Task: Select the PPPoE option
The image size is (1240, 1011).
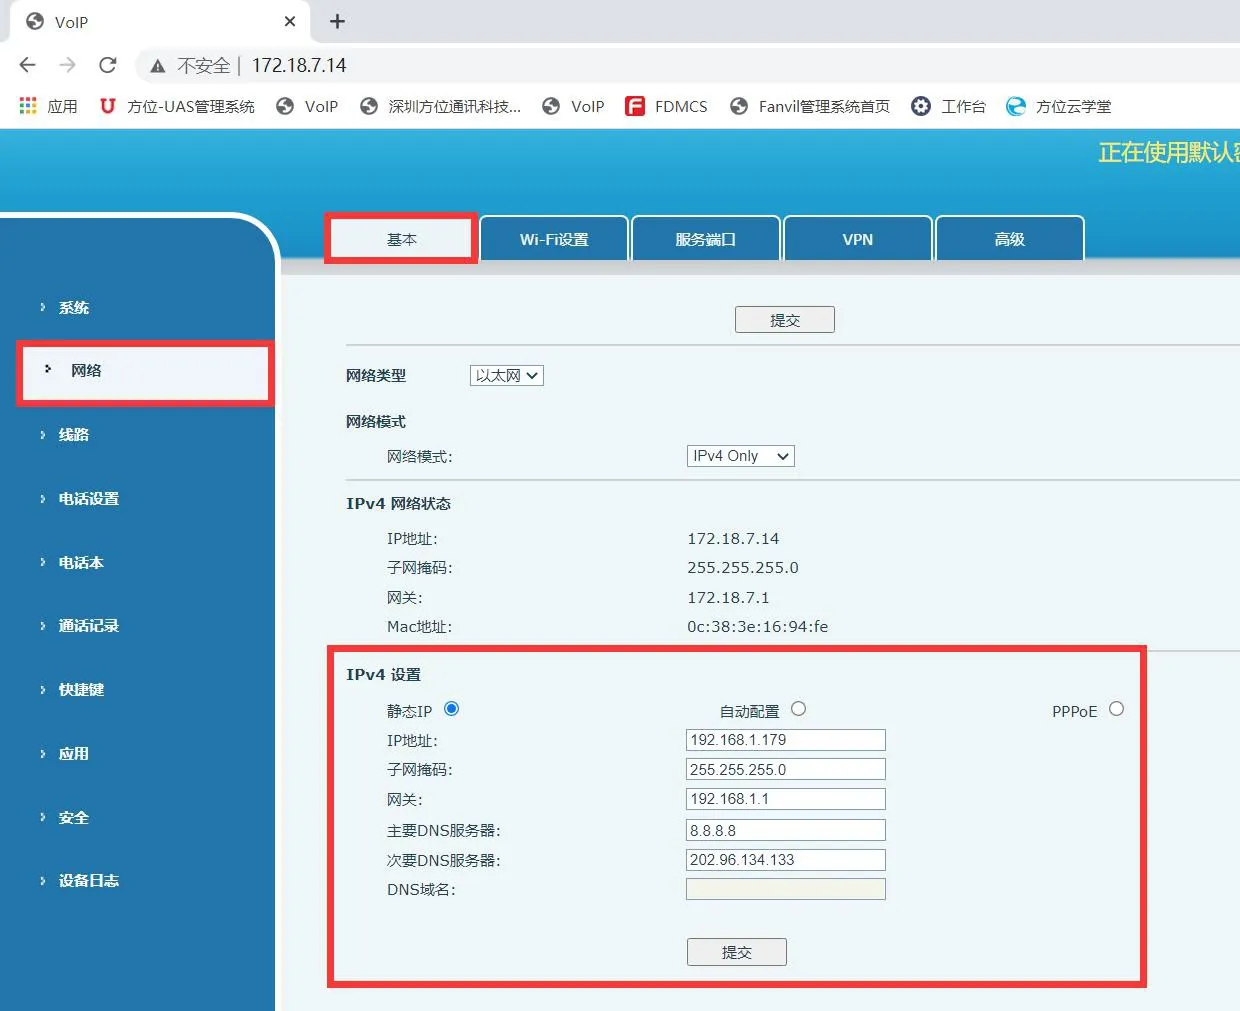Action: point(1116,710)
